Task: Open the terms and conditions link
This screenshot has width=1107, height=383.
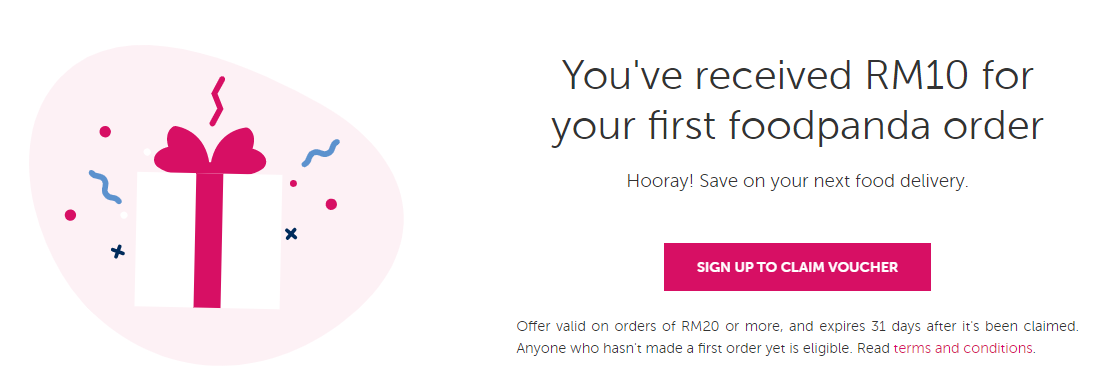Action: click(x=963, y=348)
